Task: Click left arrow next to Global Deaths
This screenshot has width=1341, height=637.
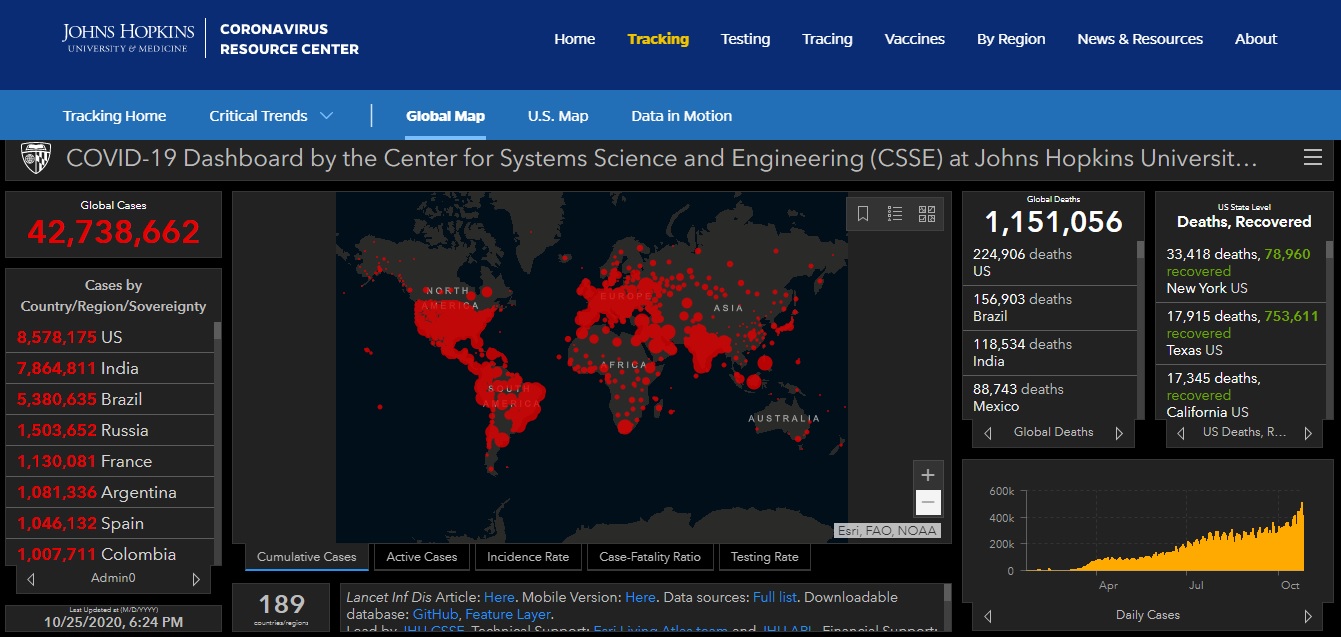Action: point(988,433)
